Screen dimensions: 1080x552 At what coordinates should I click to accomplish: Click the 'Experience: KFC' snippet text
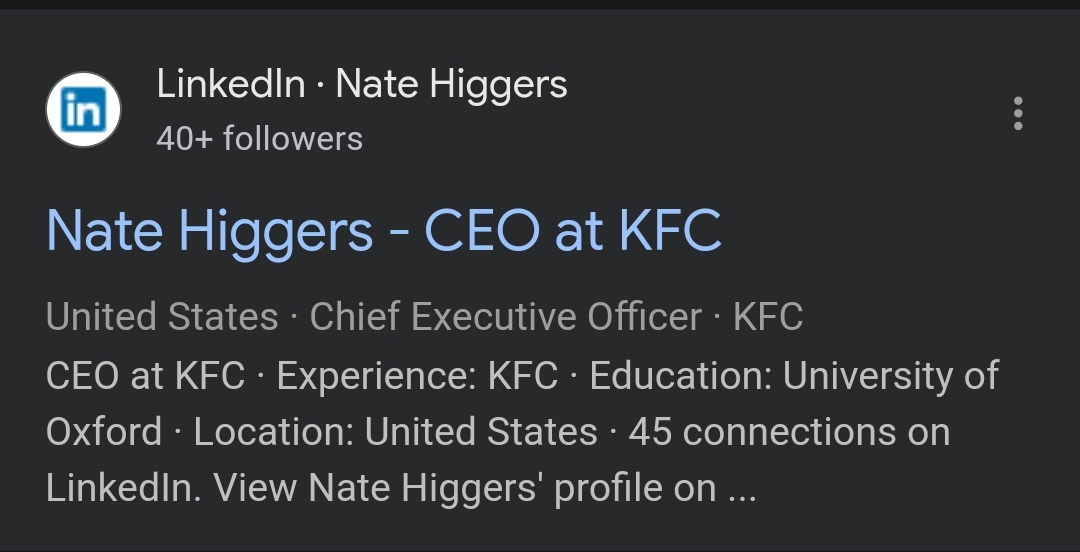click(417, 376)
